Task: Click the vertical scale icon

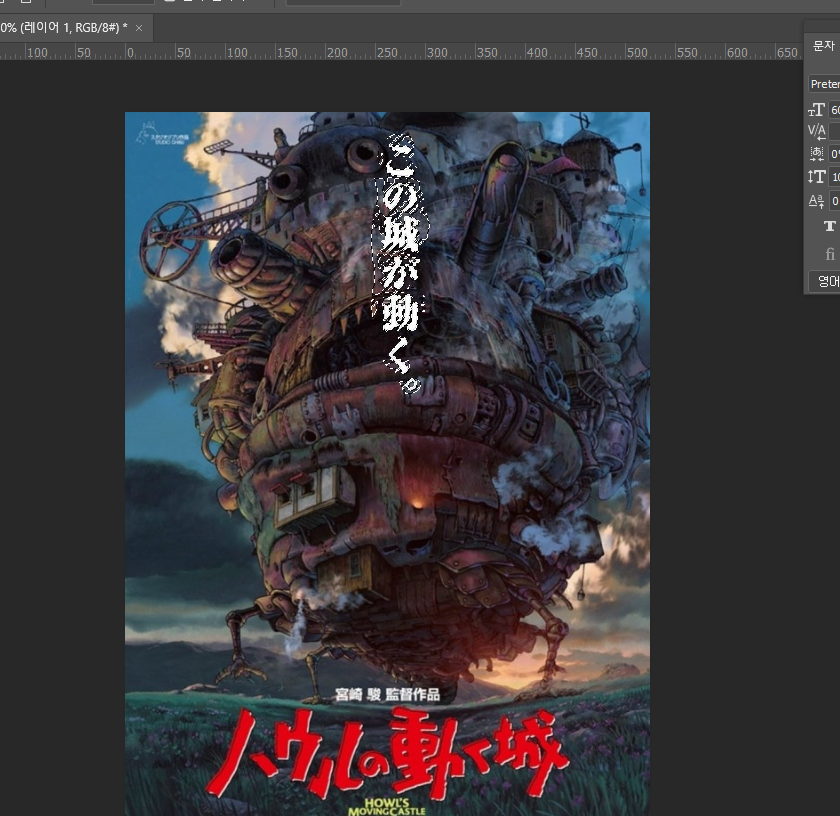Action: [816, 177]
